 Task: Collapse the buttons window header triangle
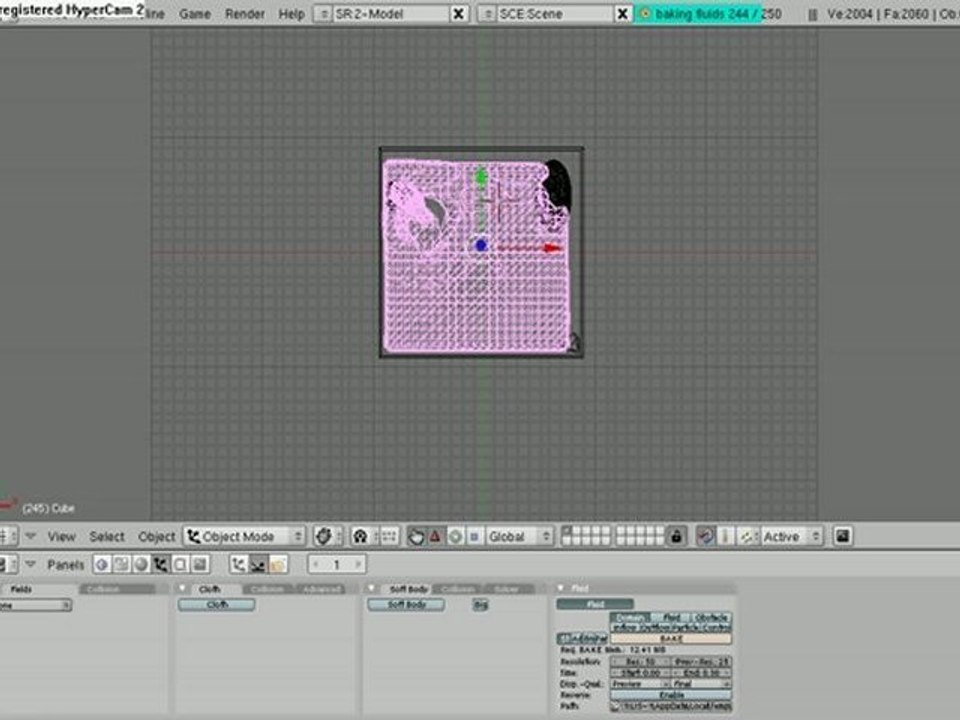31,563
